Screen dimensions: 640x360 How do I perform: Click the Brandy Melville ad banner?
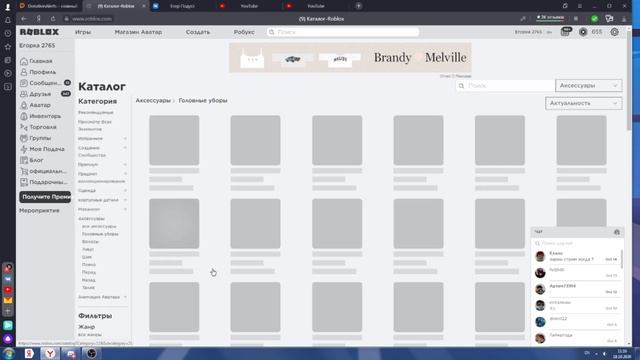tap(350, 58)
